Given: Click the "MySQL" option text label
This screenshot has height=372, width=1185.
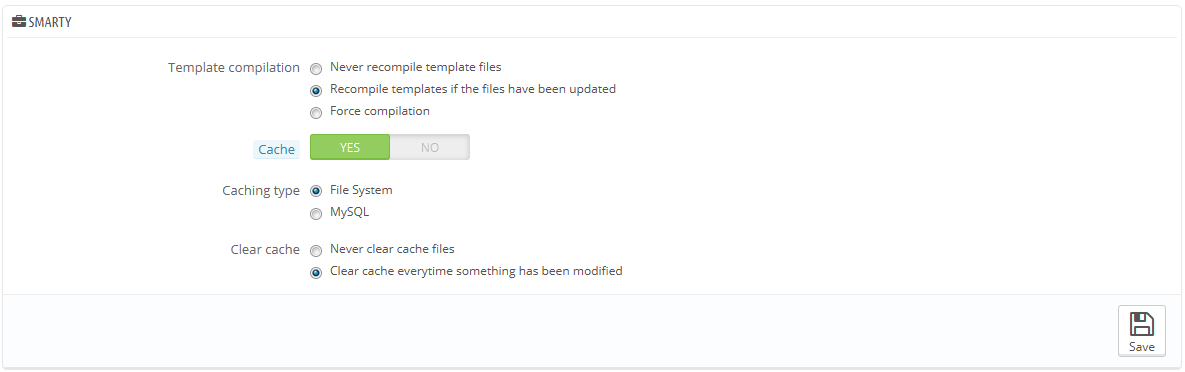Looking at the screenshot, I should [x=350, y=212].
